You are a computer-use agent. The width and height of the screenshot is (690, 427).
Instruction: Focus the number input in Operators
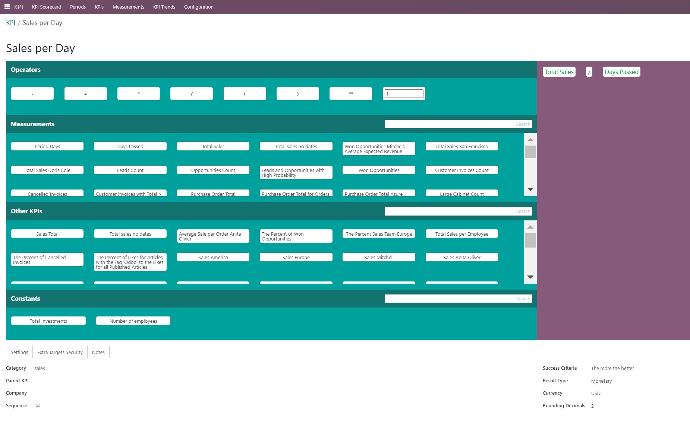pos(404,93)
